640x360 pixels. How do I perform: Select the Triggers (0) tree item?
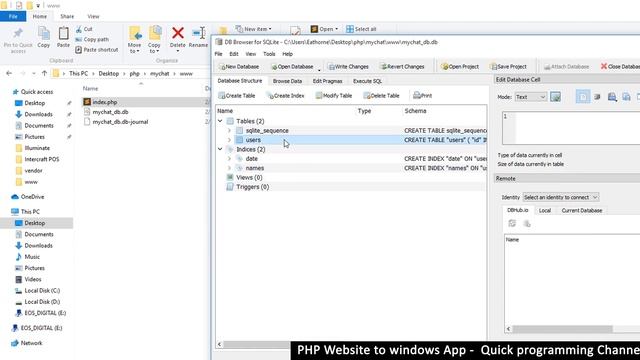pyautogui.click(x=252, y=187)
